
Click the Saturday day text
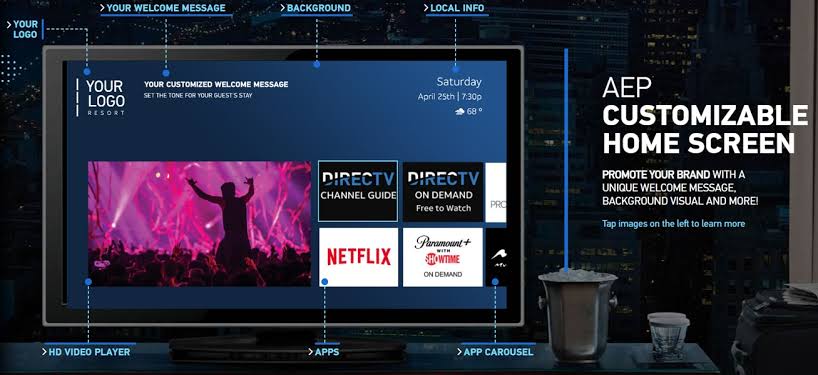(459, 82)
